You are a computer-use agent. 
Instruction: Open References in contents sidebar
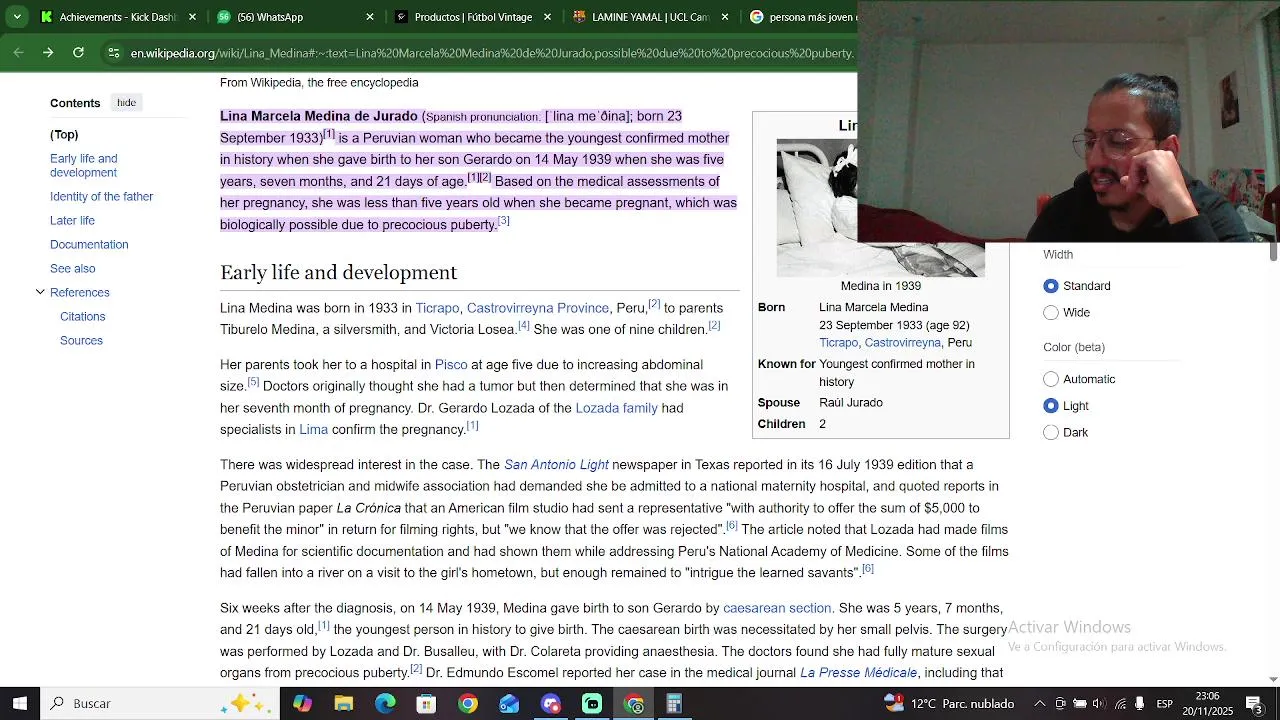pos(80,292)
